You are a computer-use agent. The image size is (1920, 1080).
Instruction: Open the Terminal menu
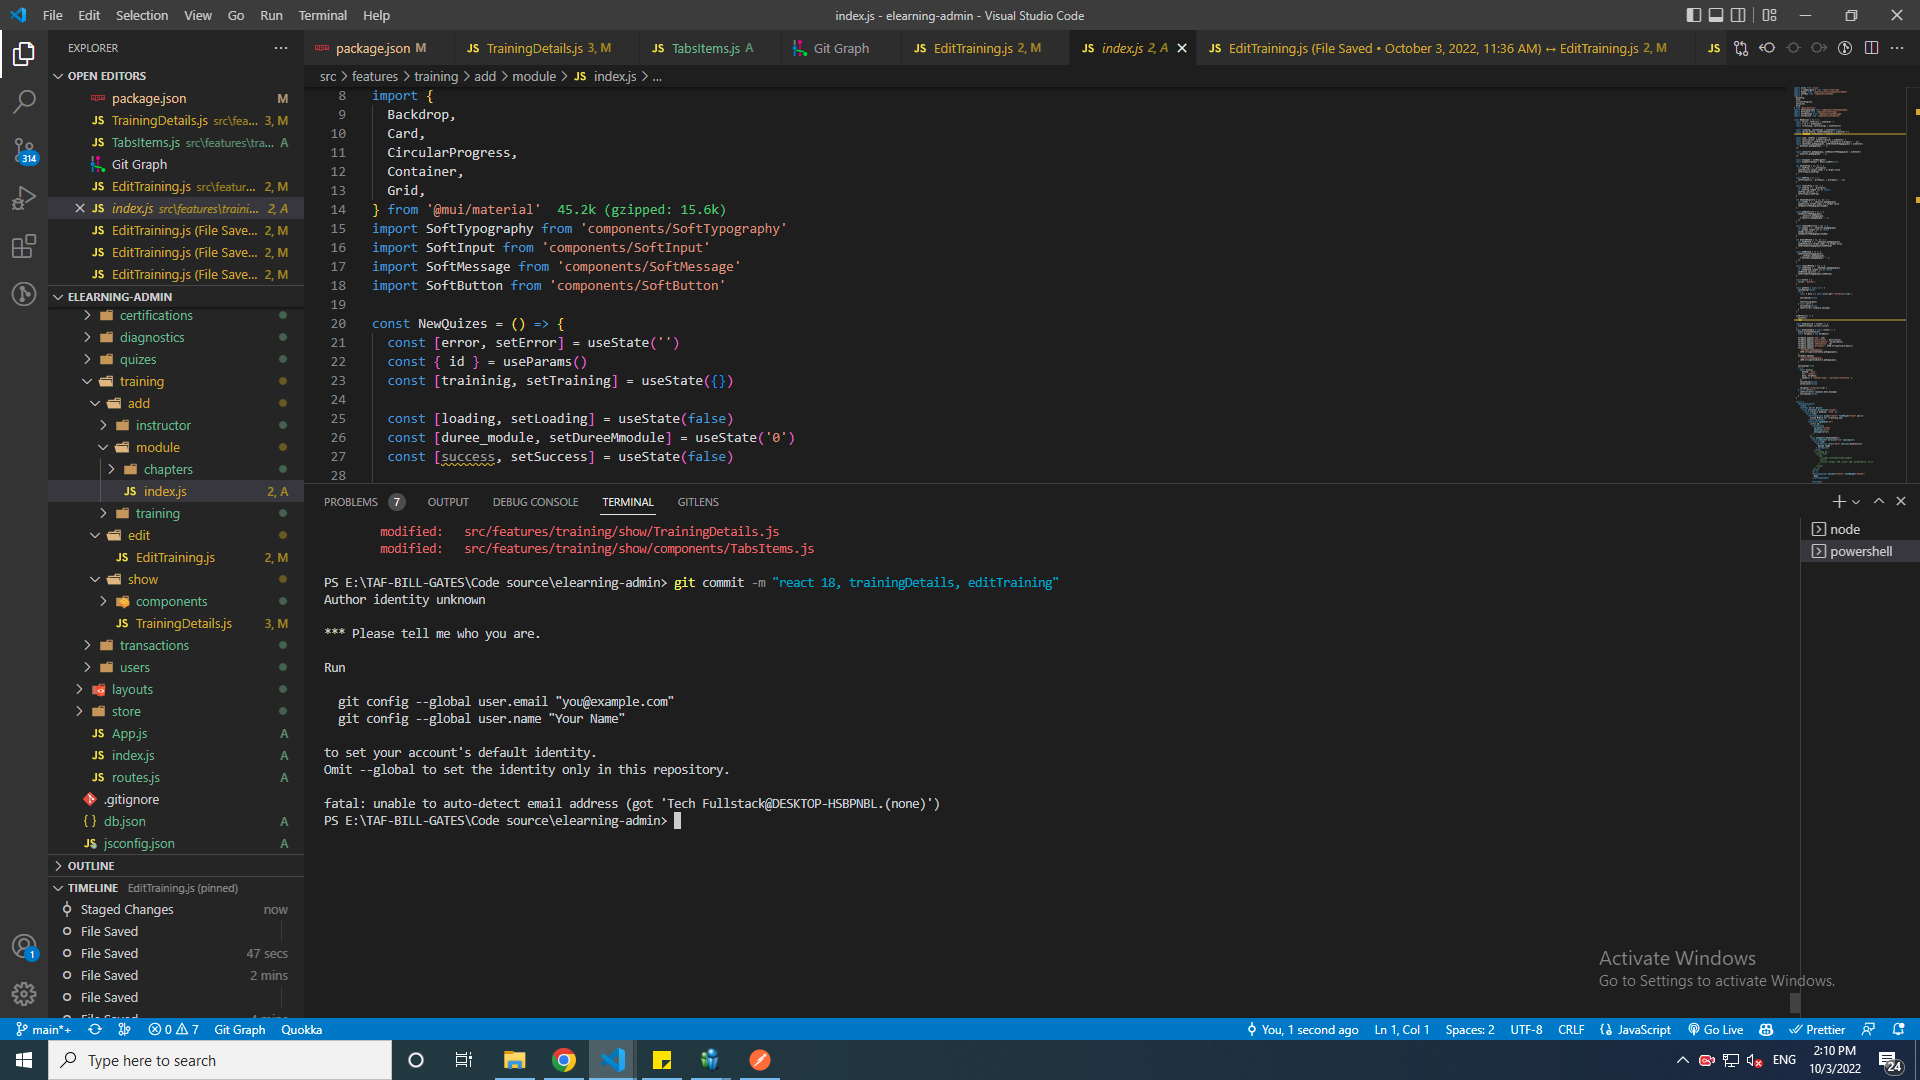pyautogui.click(x=322, y=15)
